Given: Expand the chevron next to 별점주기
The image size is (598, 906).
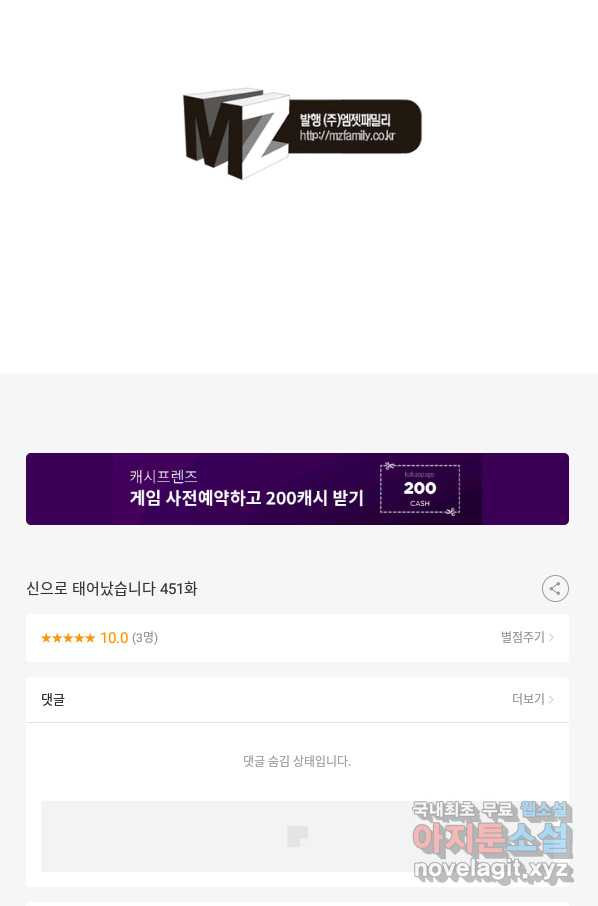Looking at the screenshot, I should click(552, 638).
